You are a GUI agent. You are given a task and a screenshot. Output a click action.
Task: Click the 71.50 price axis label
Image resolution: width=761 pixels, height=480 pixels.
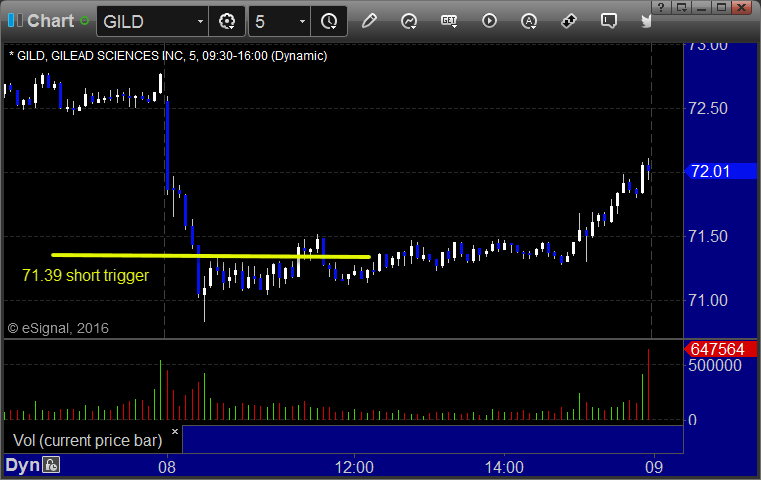coord(708,236)
